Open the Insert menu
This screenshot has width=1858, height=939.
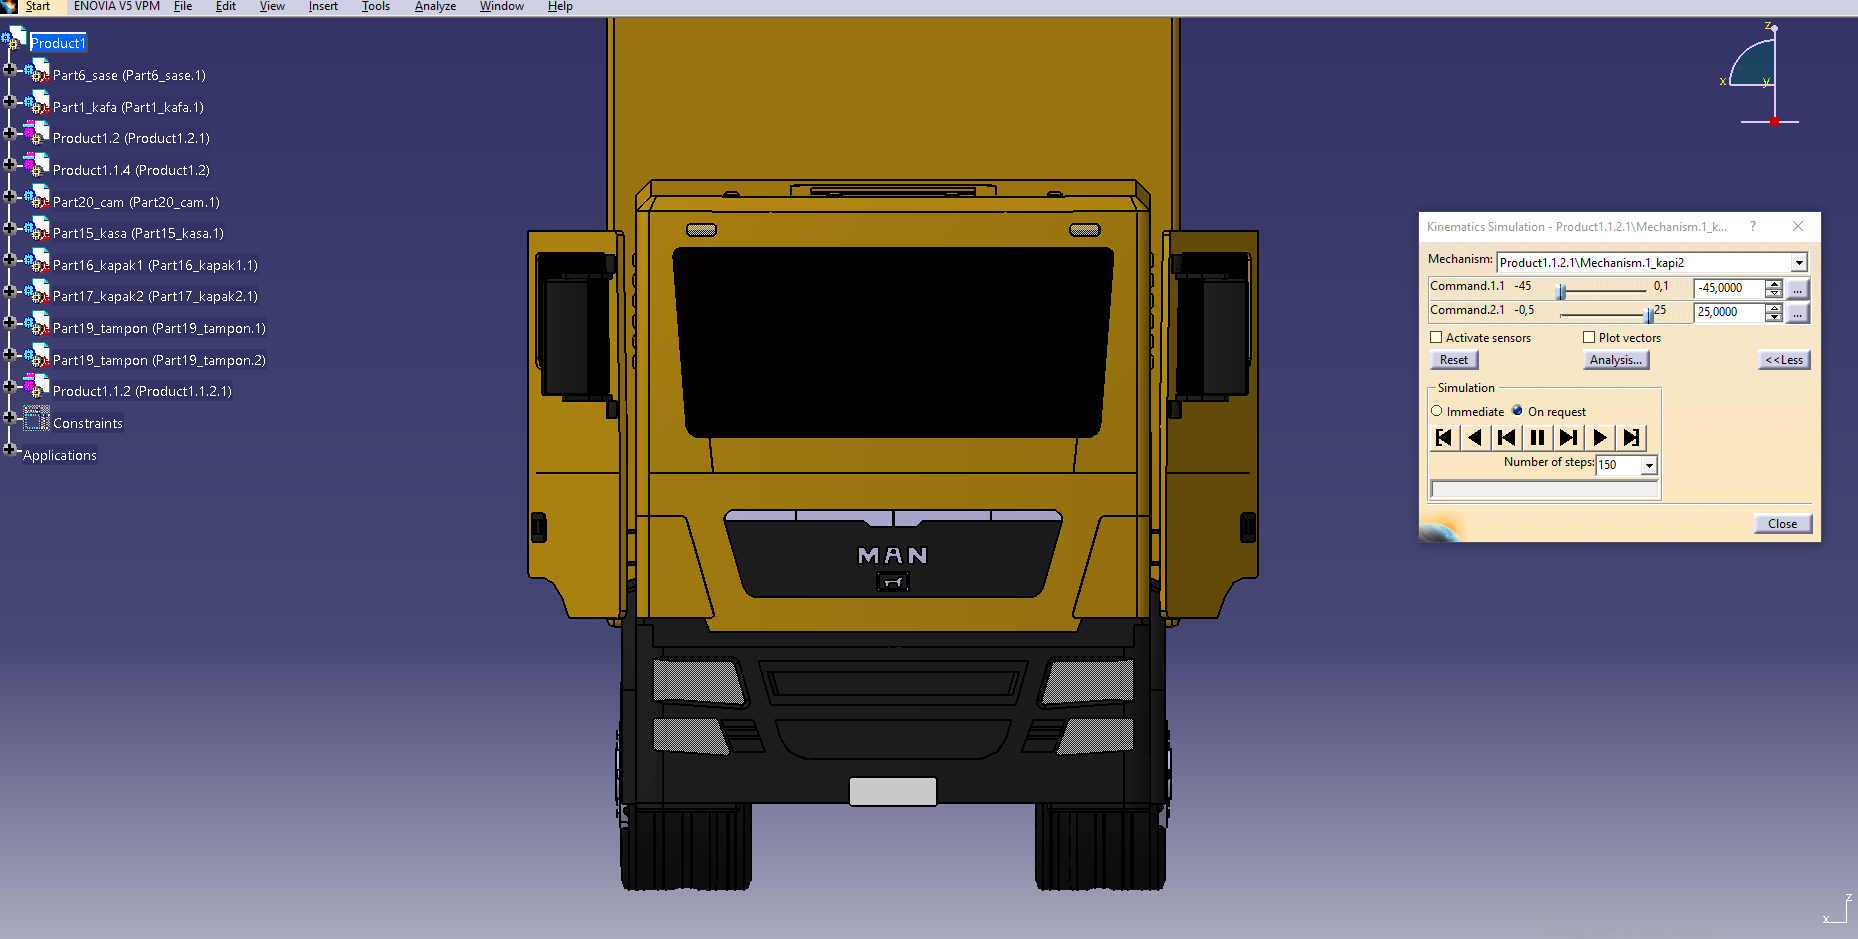pos(323,6)
